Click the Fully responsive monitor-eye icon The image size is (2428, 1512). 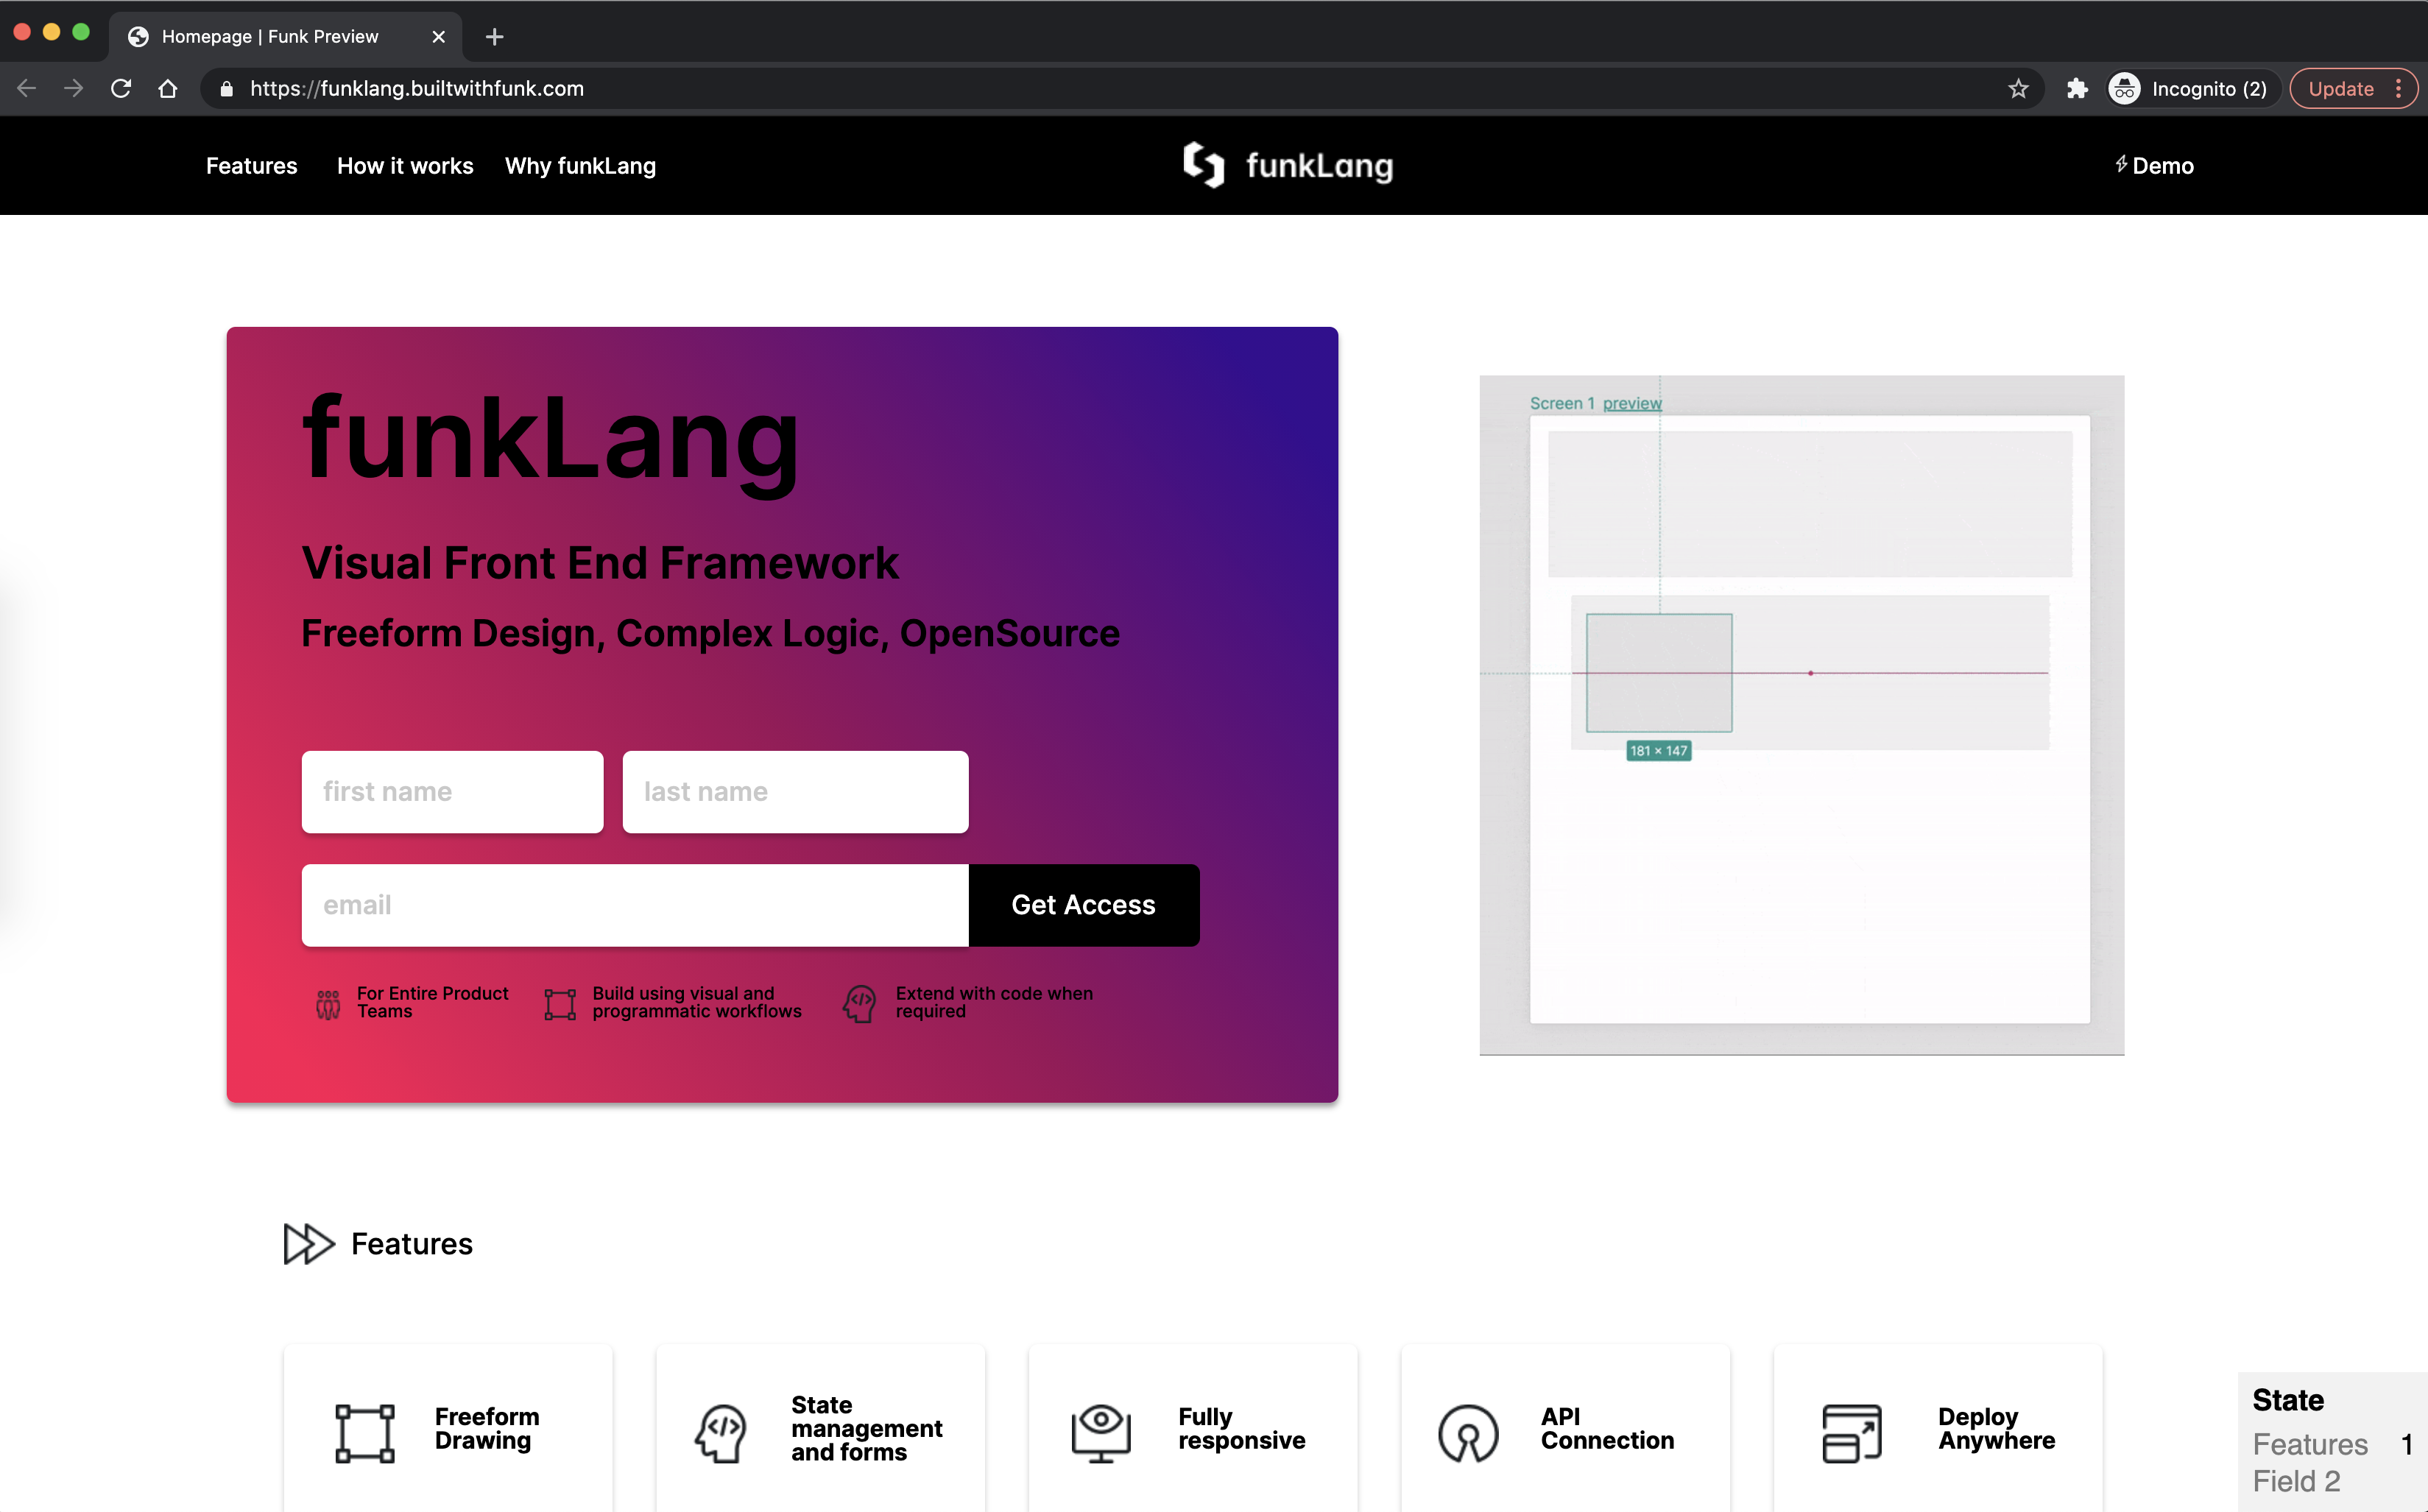1100,1433
